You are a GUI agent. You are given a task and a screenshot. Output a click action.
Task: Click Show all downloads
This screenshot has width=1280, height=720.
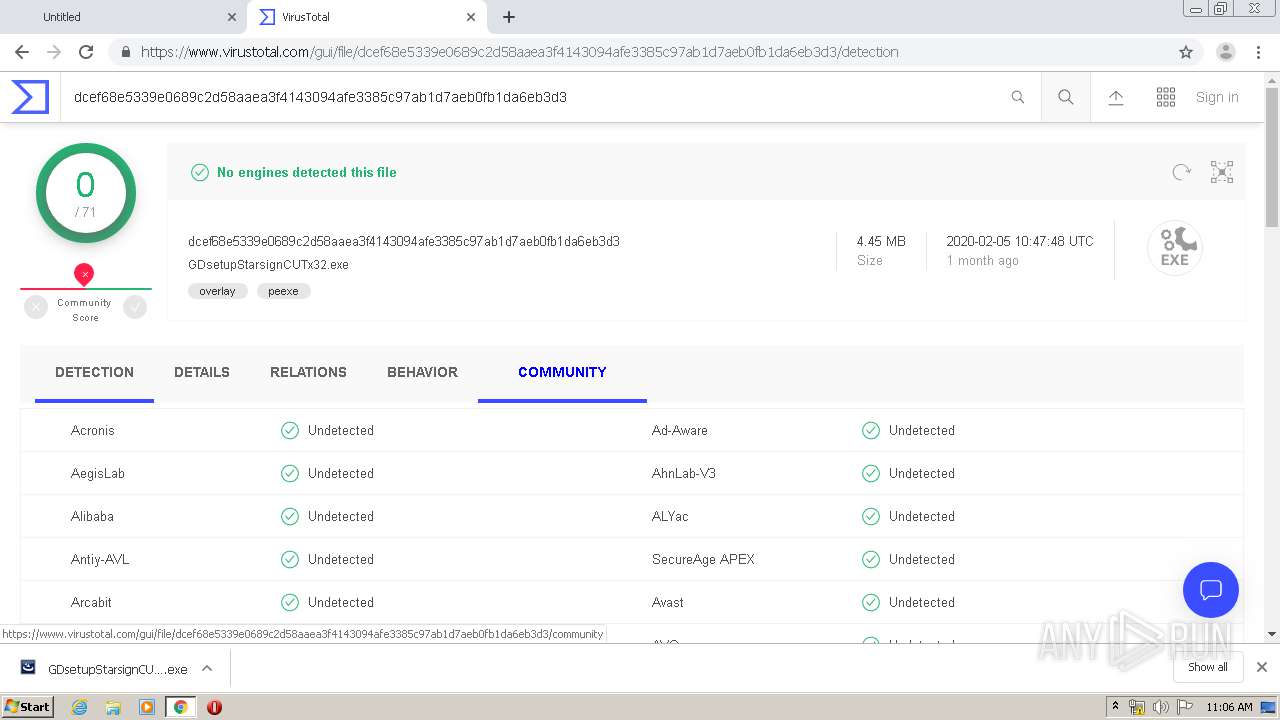[1207, 667]
